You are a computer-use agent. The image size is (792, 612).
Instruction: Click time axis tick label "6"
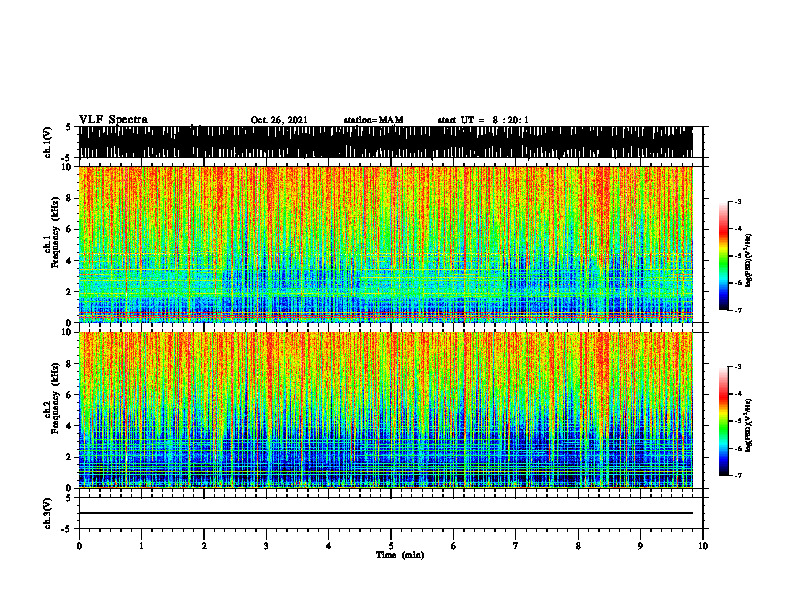(454, 546)
